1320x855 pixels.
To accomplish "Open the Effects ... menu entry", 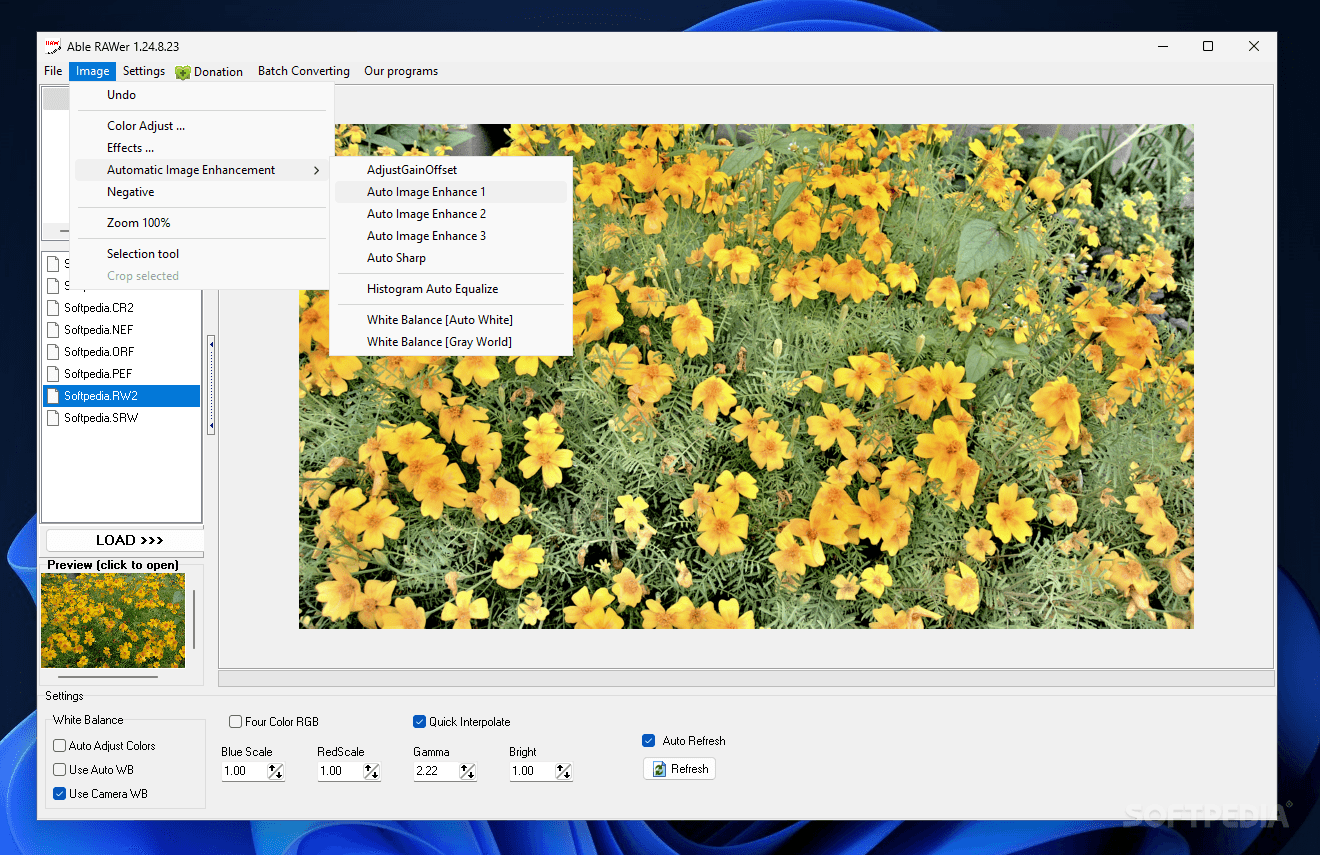I will click(x=202, y=148).
